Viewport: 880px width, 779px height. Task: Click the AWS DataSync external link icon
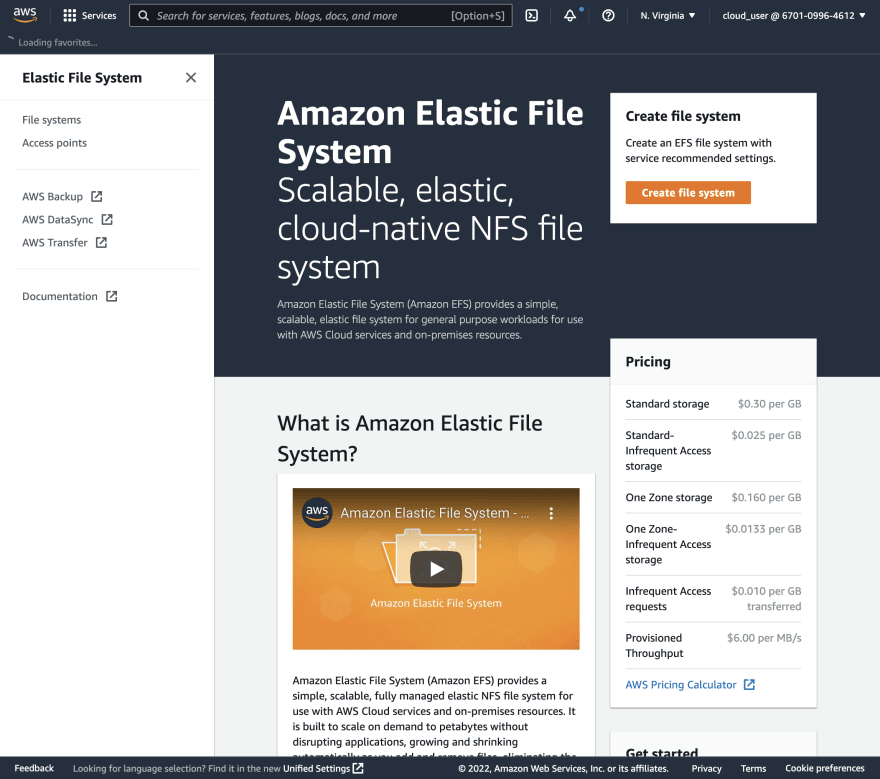(x=107, y=219)
